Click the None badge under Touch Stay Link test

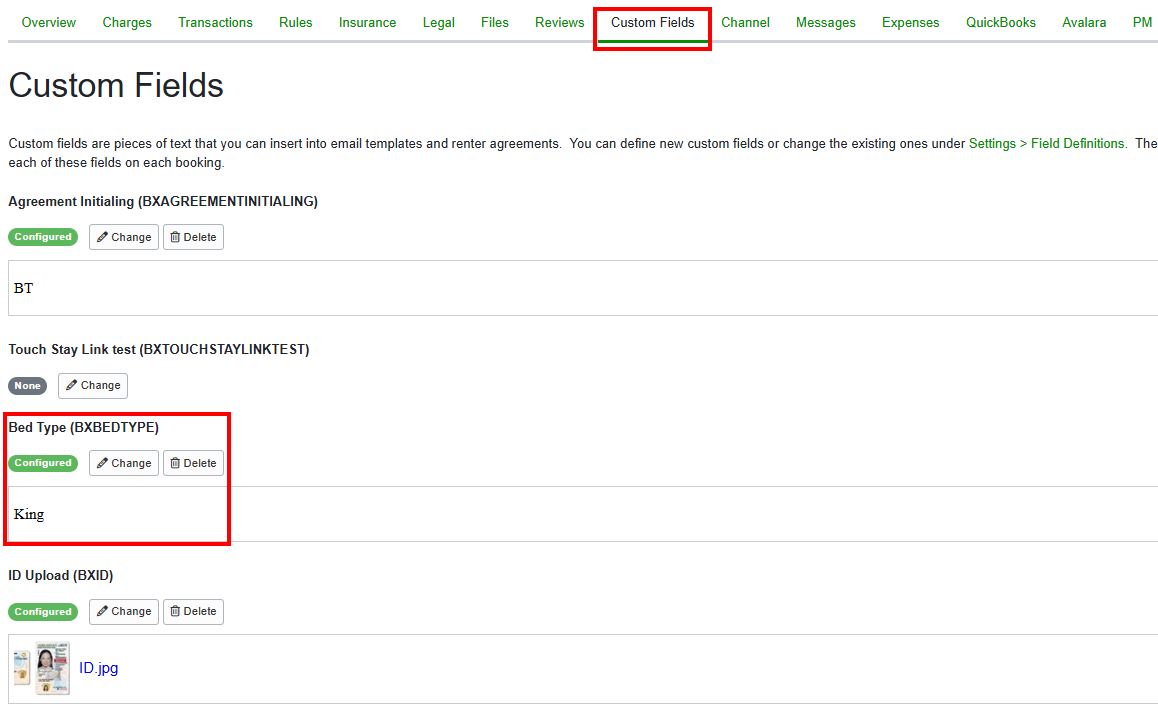coord(27,385)
